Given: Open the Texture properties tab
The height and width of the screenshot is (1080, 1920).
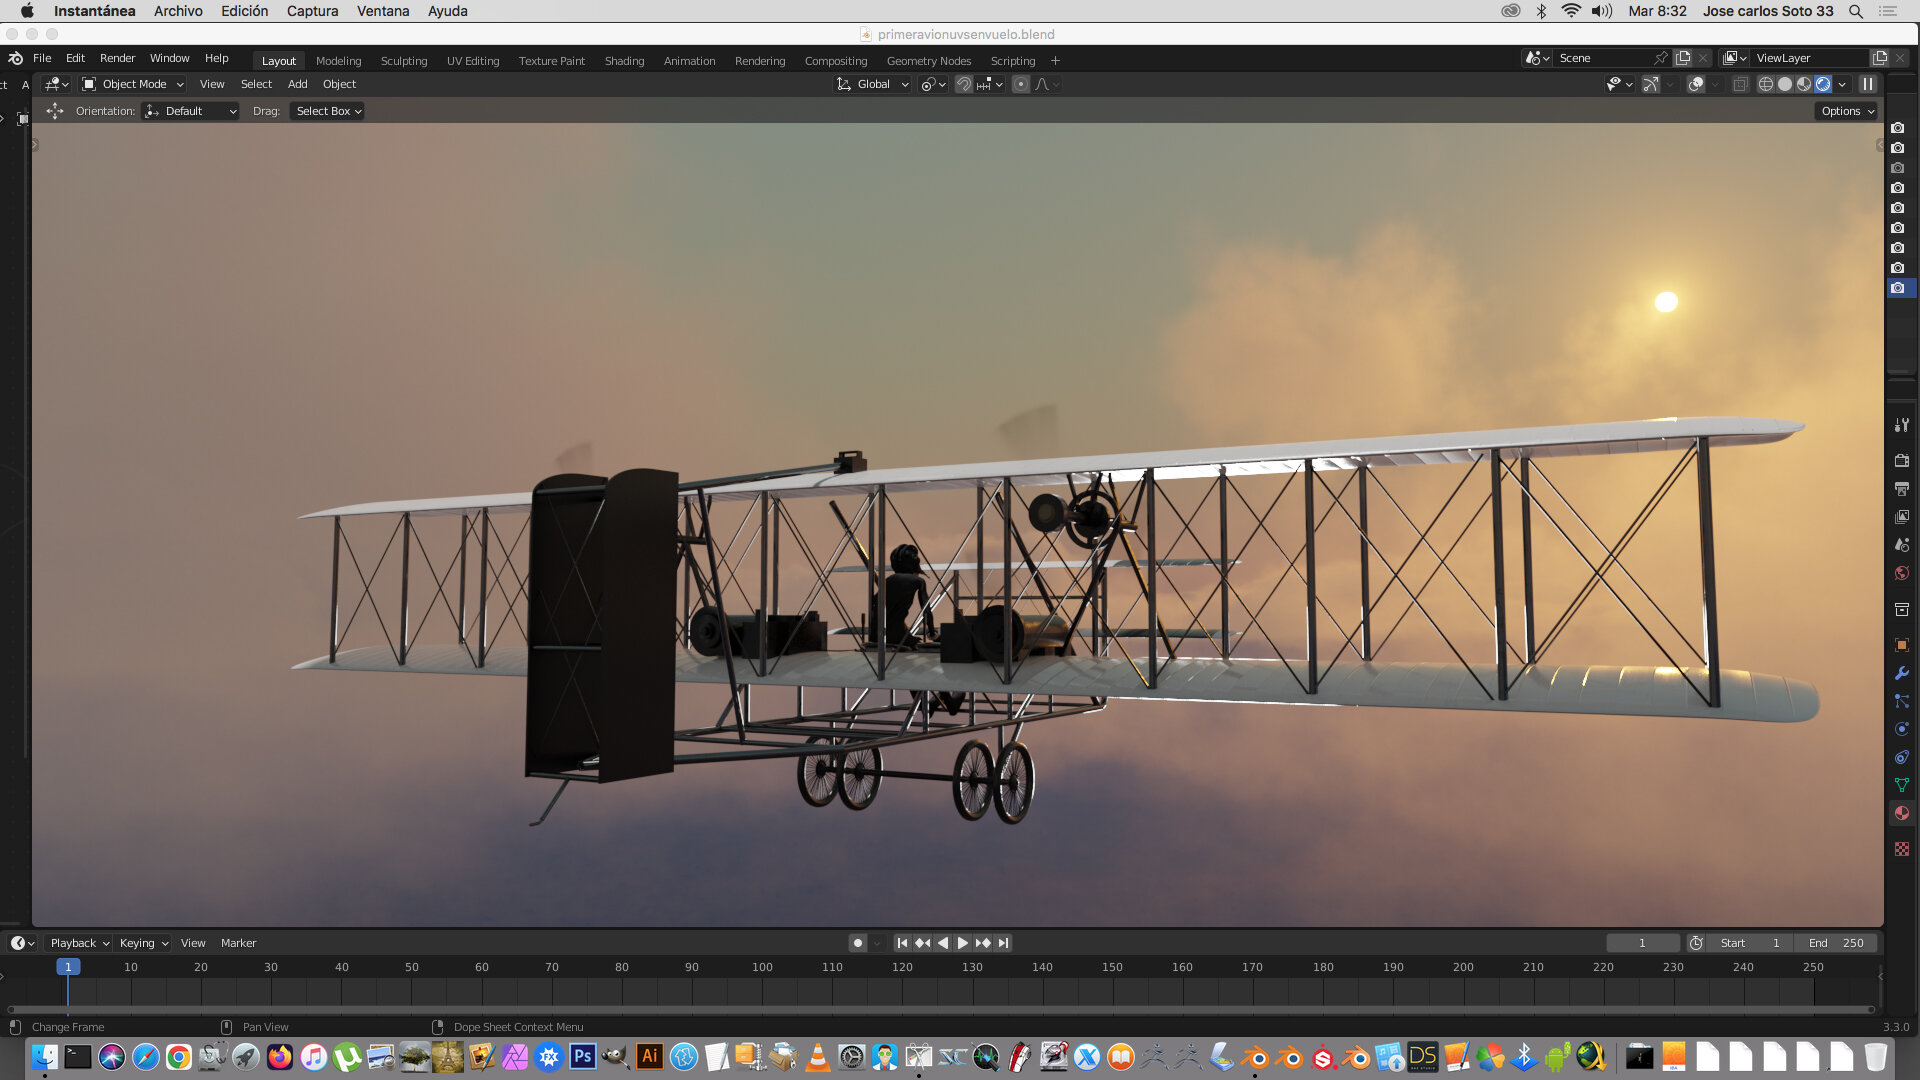Looking at the screenshot, I should pos(1901,849).
